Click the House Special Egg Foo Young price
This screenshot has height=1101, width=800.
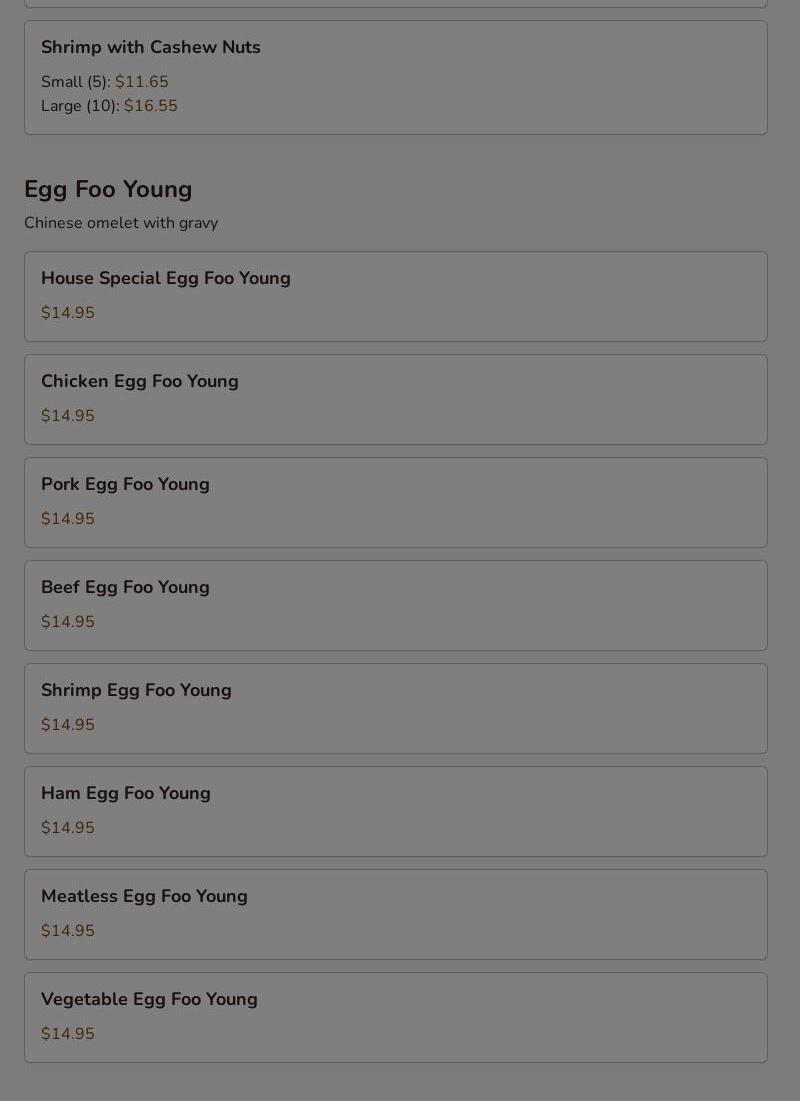(x=68, y=313)
